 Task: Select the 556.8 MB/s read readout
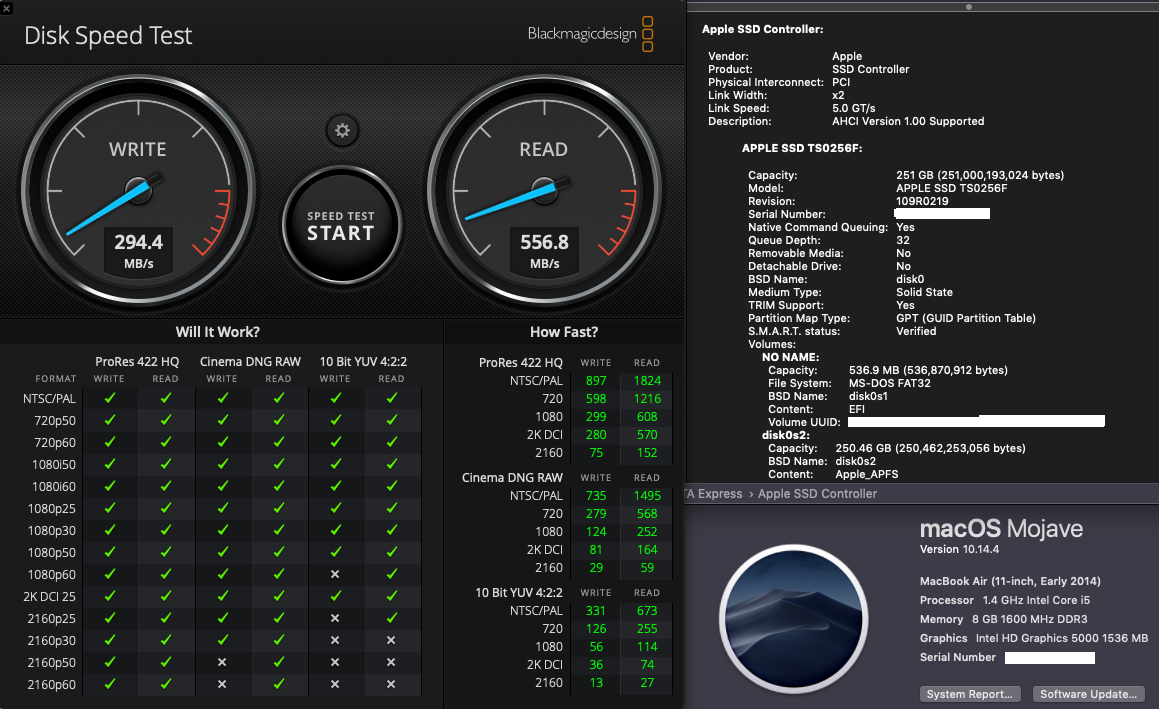544,251
